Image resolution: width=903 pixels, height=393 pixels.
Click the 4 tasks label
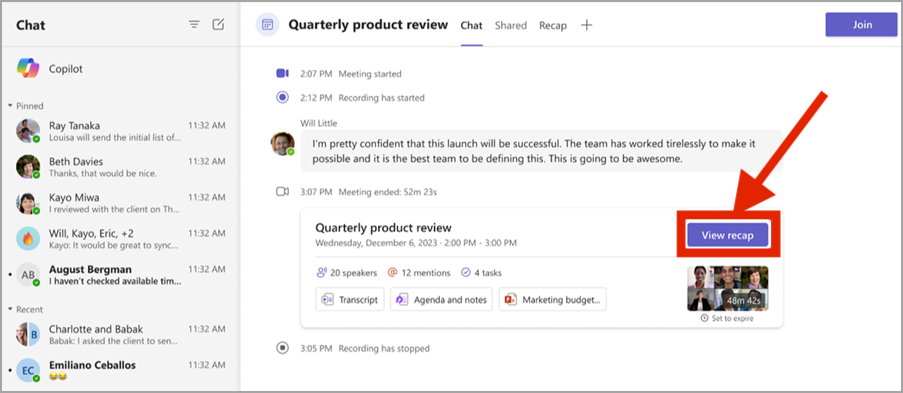[x=487, y=273]
